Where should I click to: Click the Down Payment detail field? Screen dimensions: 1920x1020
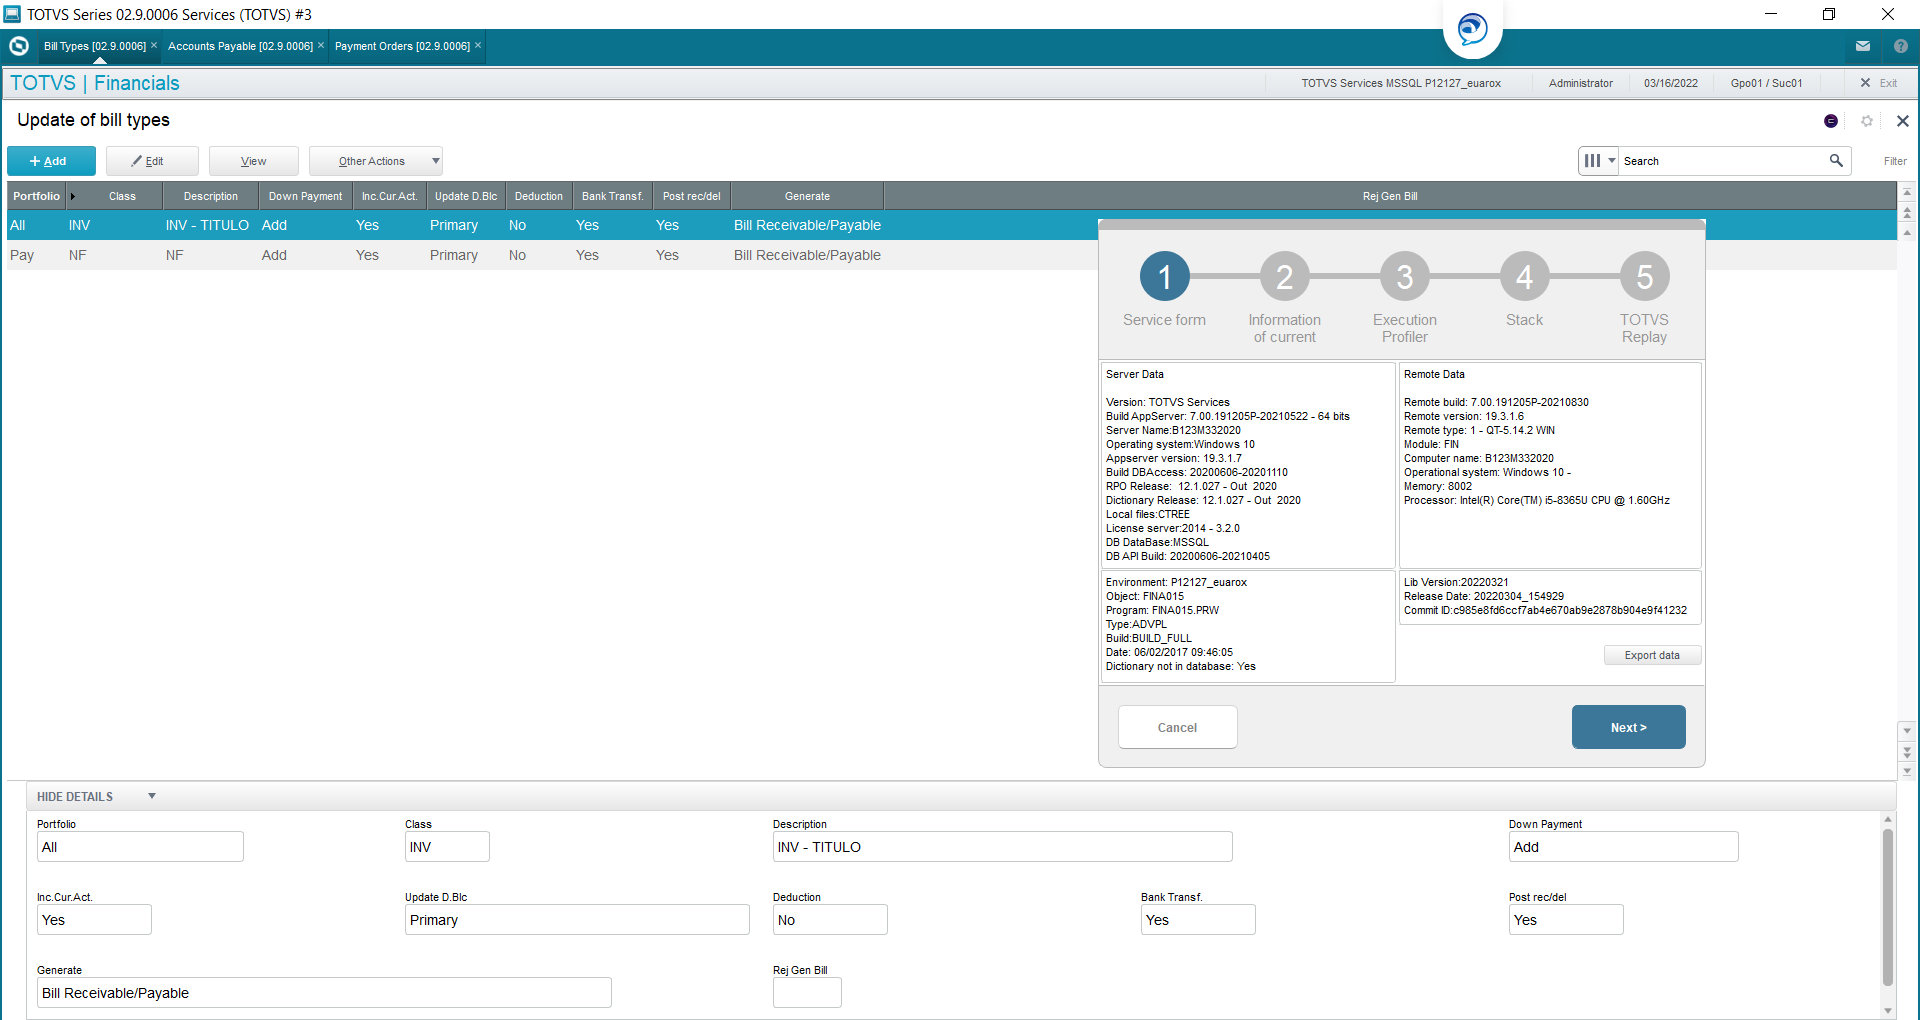pos(1623,847)
